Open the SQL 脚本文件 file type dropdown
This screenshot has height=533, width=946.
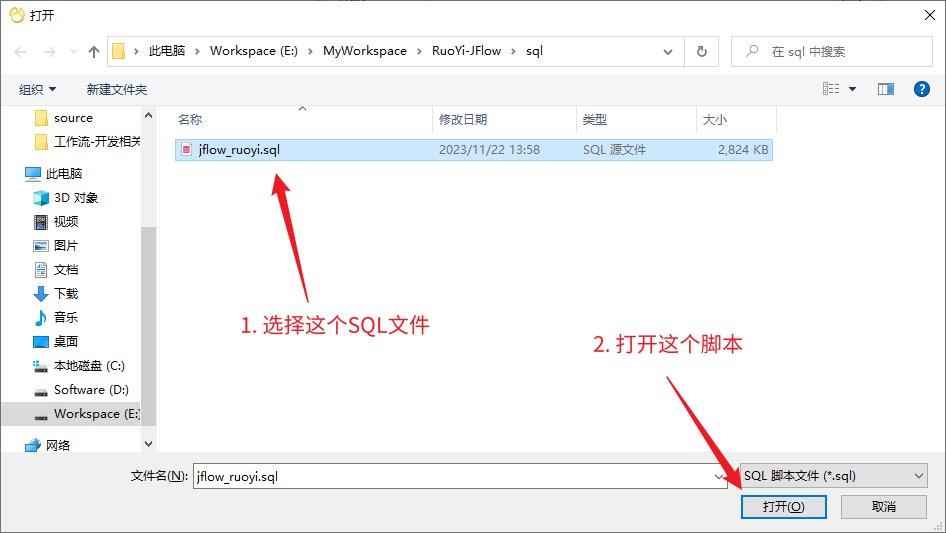834,476
